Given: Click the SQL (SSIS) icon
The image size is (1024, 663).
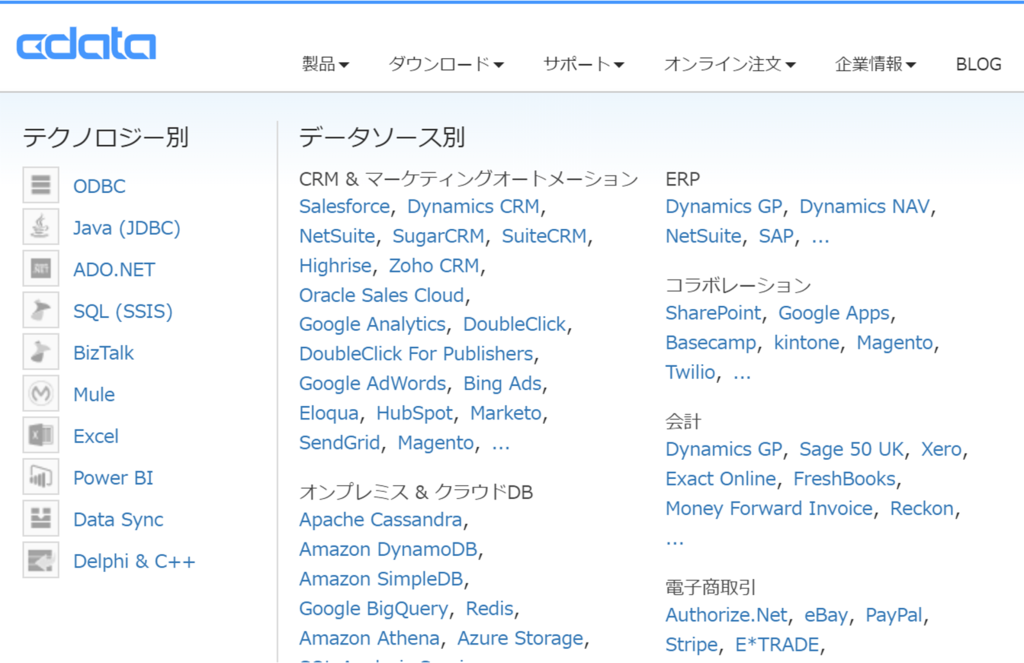Looking at the screenshot, I should pos(40,311).
